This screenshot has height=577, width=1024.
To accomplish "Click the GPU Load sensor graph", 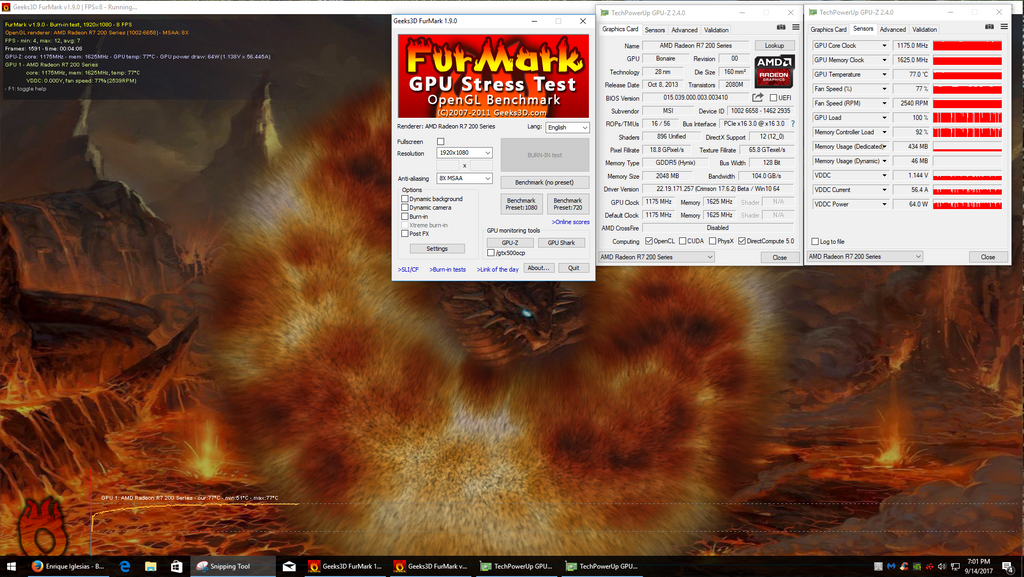I will tap(967, 117).
